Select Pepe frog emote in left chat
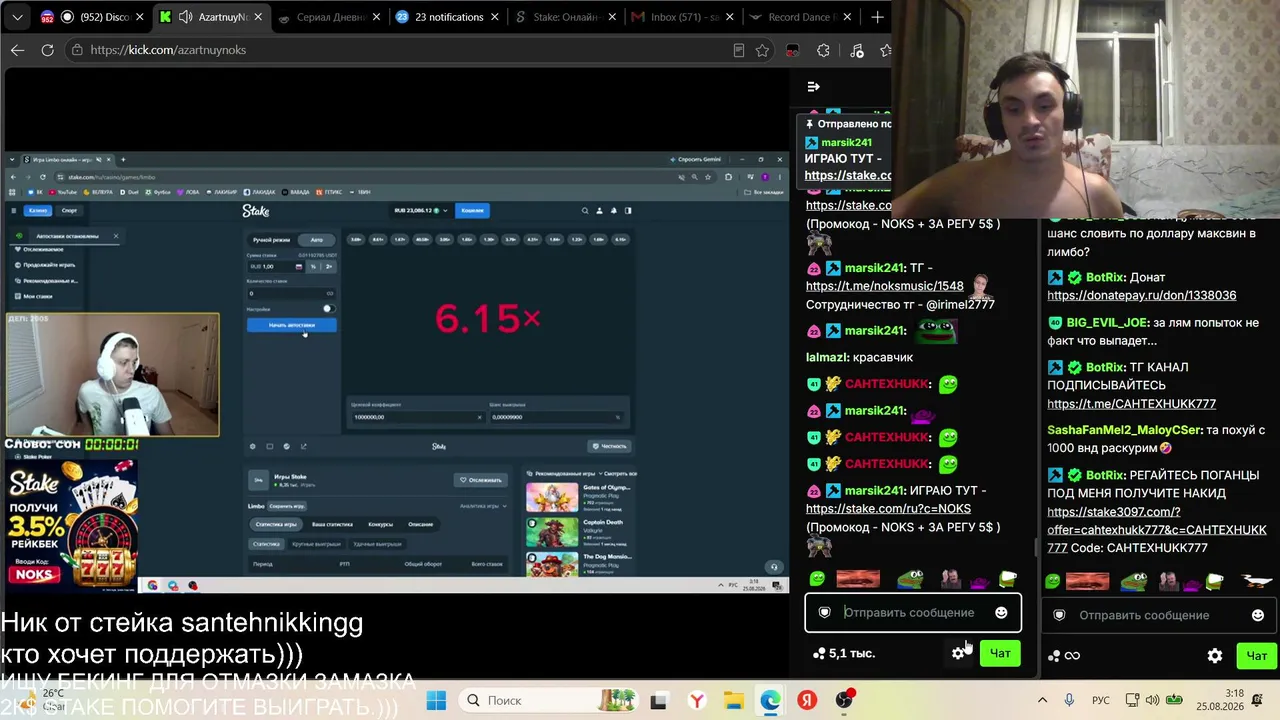The image size is (1280, 720). pyautogui.click(x=910, y=579)
